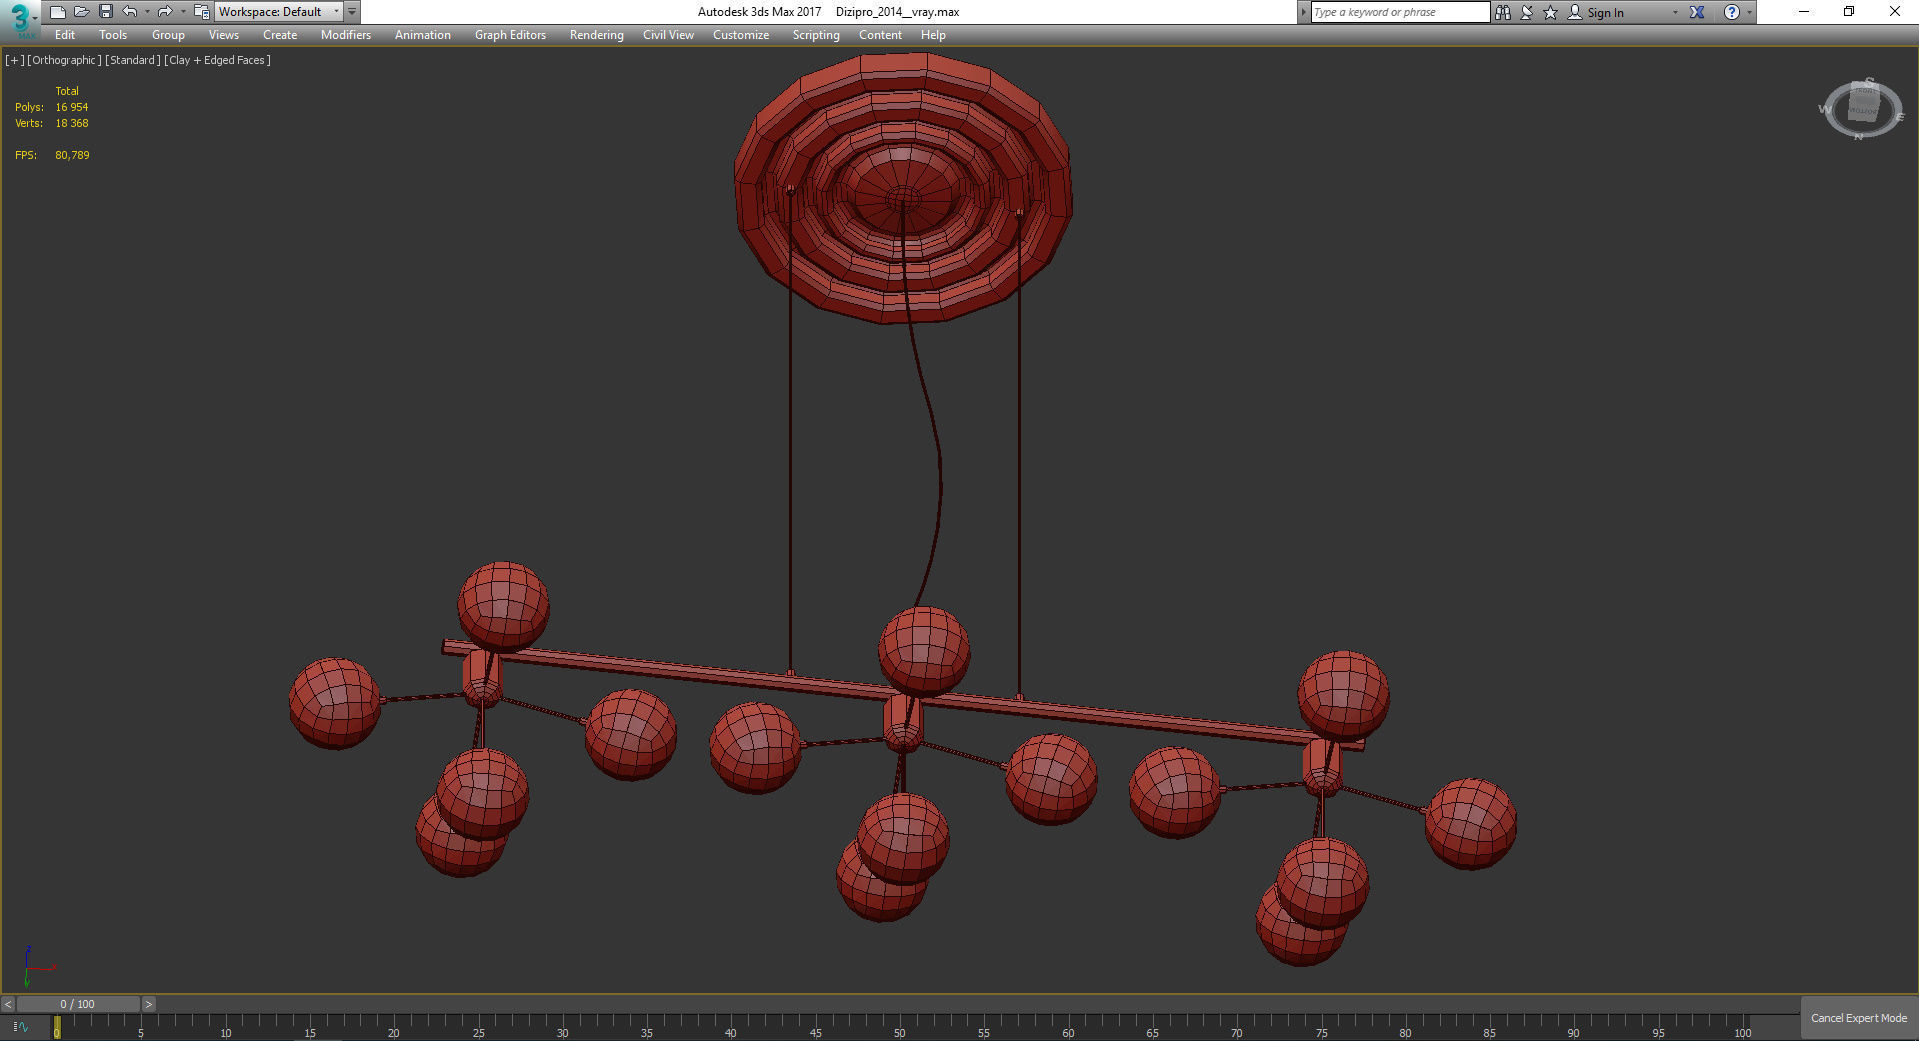Open the Group menu
The height and width of the screenshot is (1041, 1919).
tap(168, 35)
